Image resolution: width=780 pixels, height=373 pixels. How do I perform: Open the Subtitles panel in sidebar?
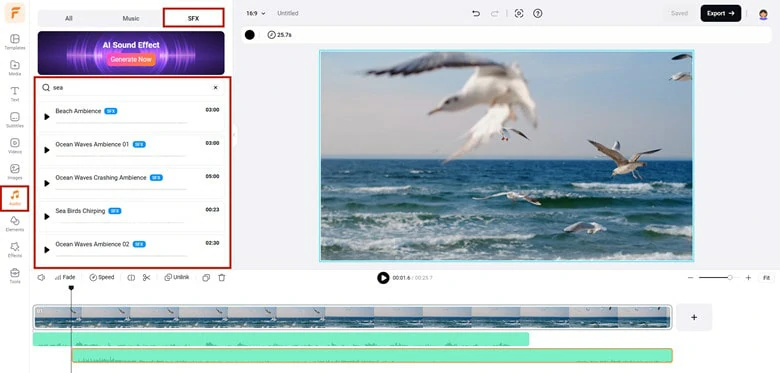point(15,119)
